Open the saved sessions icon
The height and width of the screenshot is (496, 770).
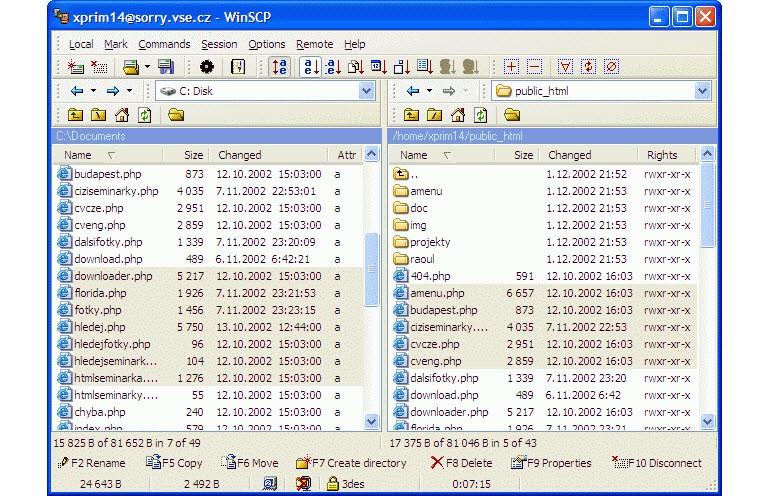pos(130,67)
